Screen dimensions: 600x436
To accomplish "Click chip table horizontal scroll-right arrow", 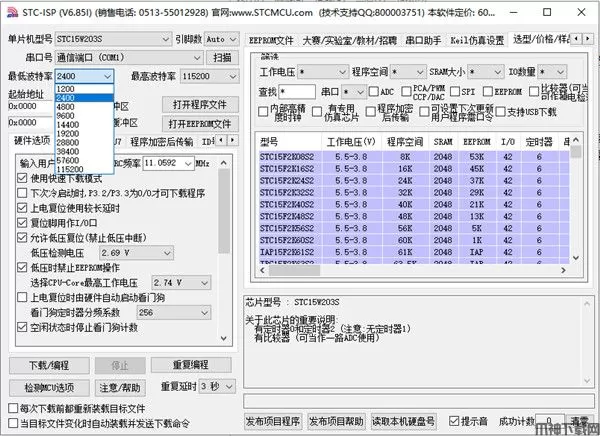I will coord(563,270).
